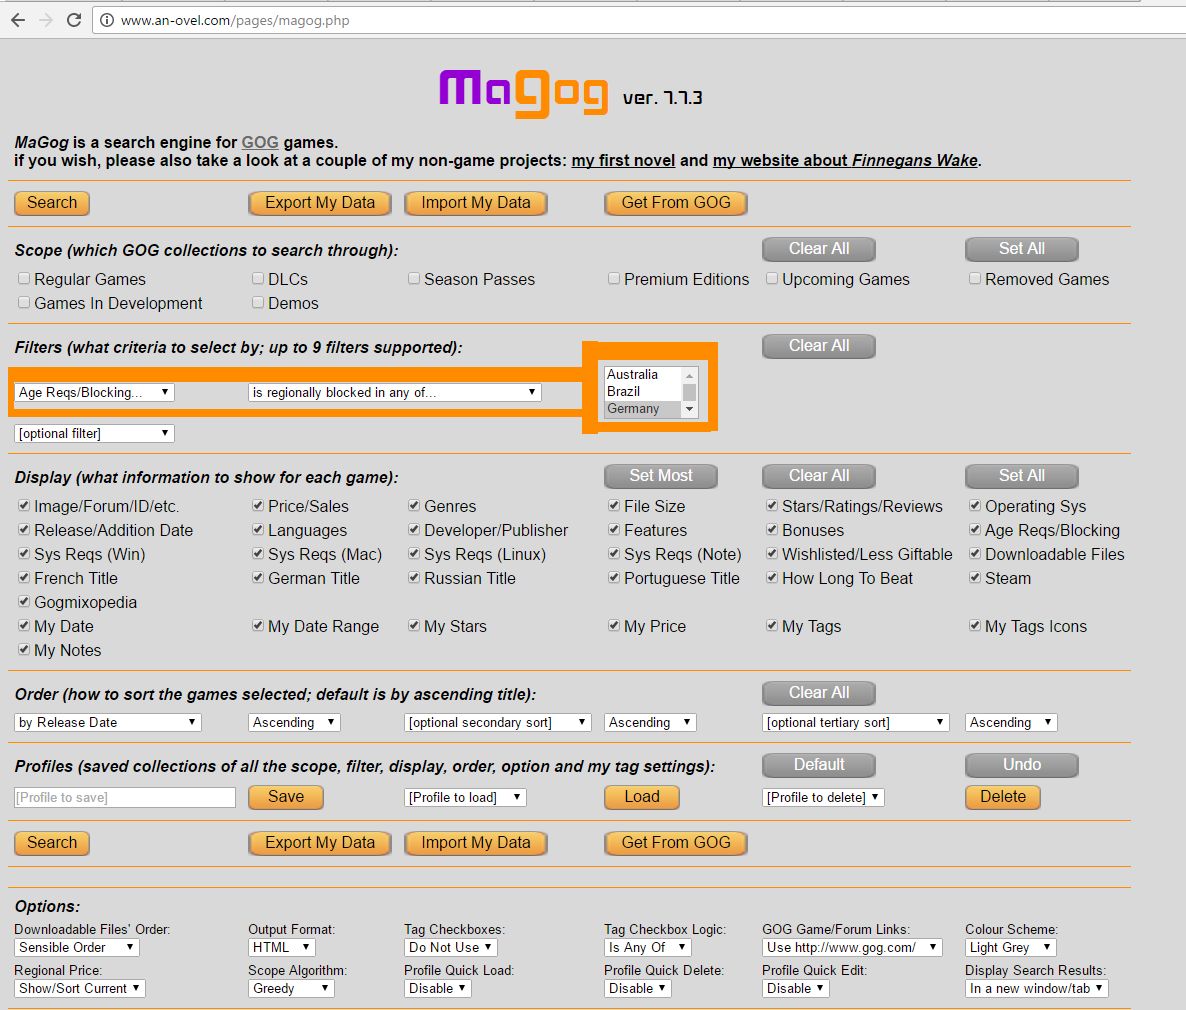1186x1010 pixels.
Task: Open the 'my first novel' link
Action: [623, 160]
